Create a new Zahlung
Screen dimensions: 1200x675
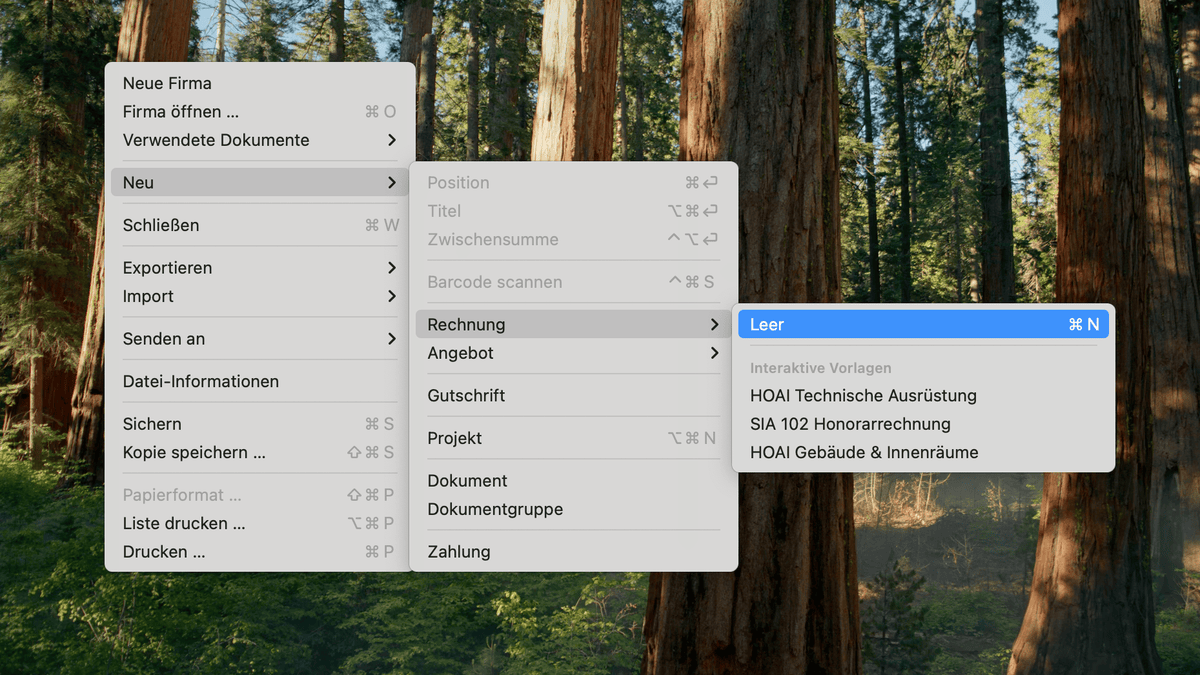pos(573,551)
